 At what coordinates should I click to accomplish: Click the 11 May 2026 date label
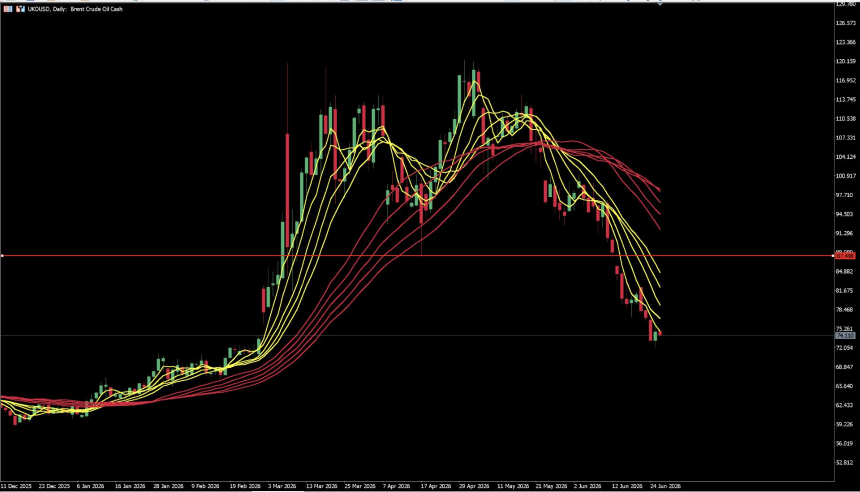click(x=513, y=487)
